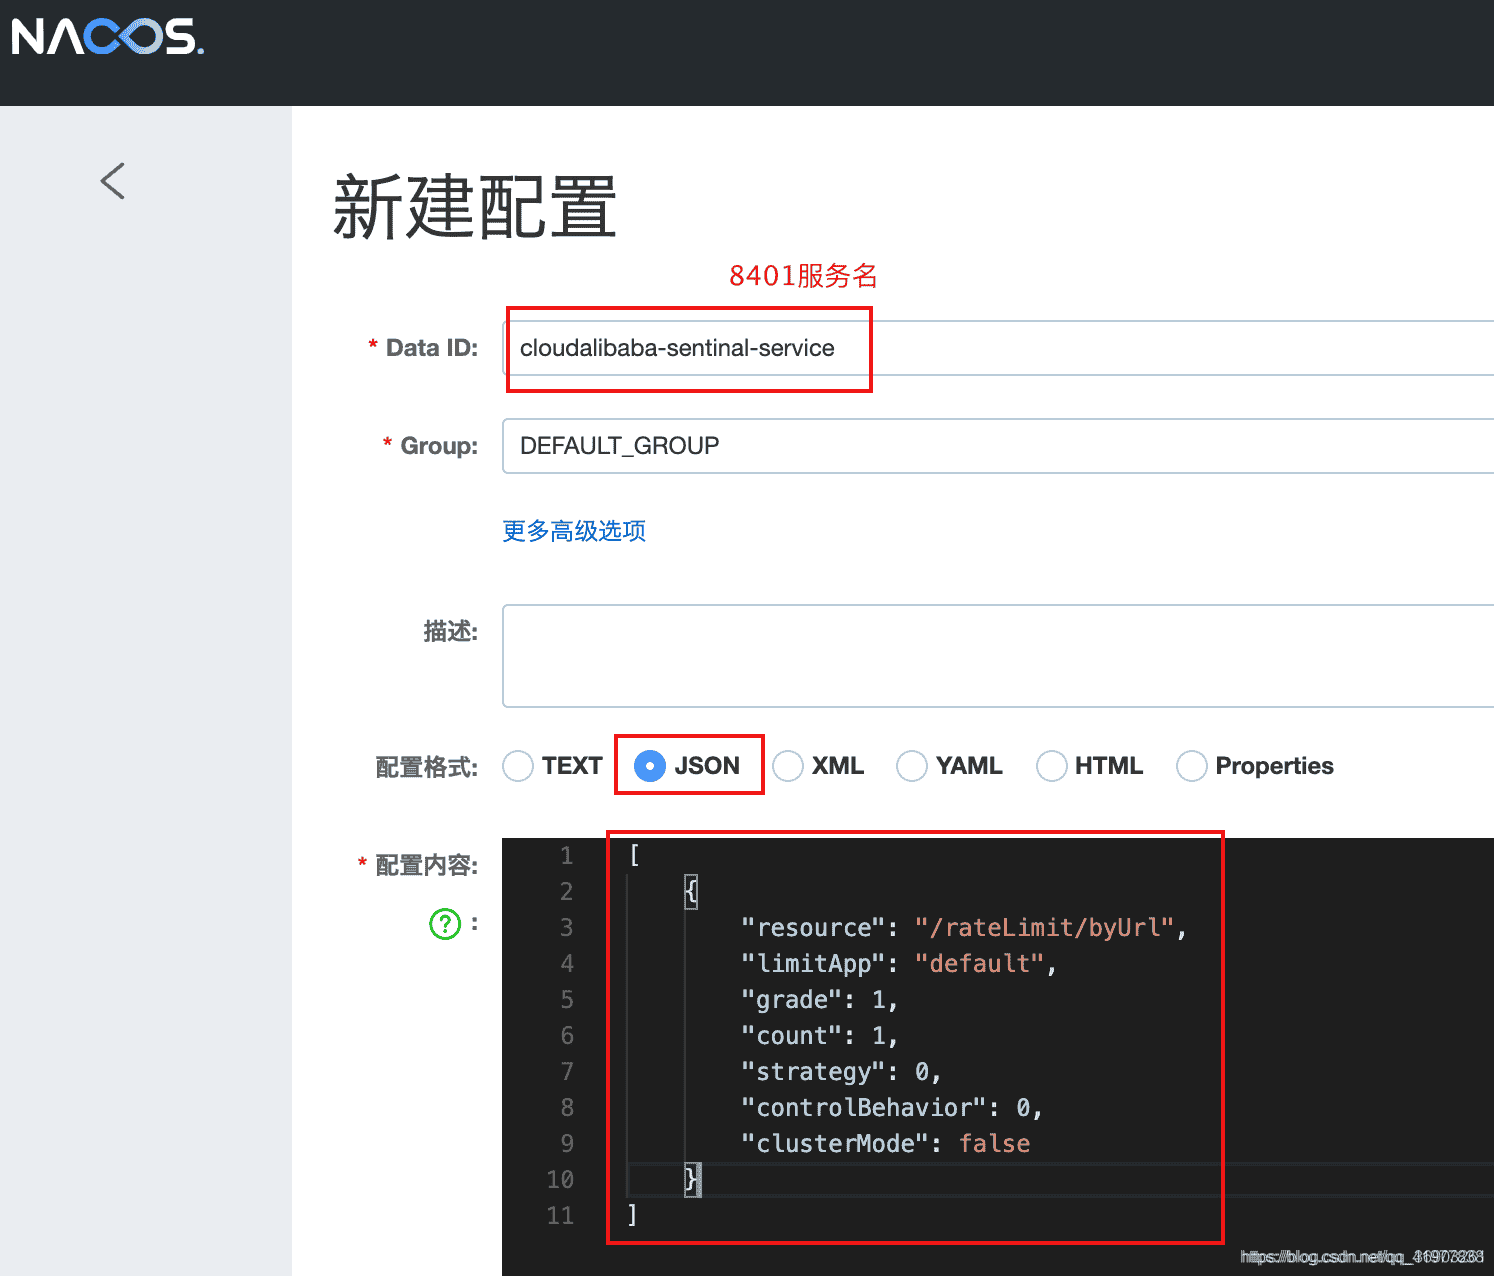This screenshot has width=1494, height=1276.
Task: Click the red 8401服务名 annotation label
Action: 801,276
